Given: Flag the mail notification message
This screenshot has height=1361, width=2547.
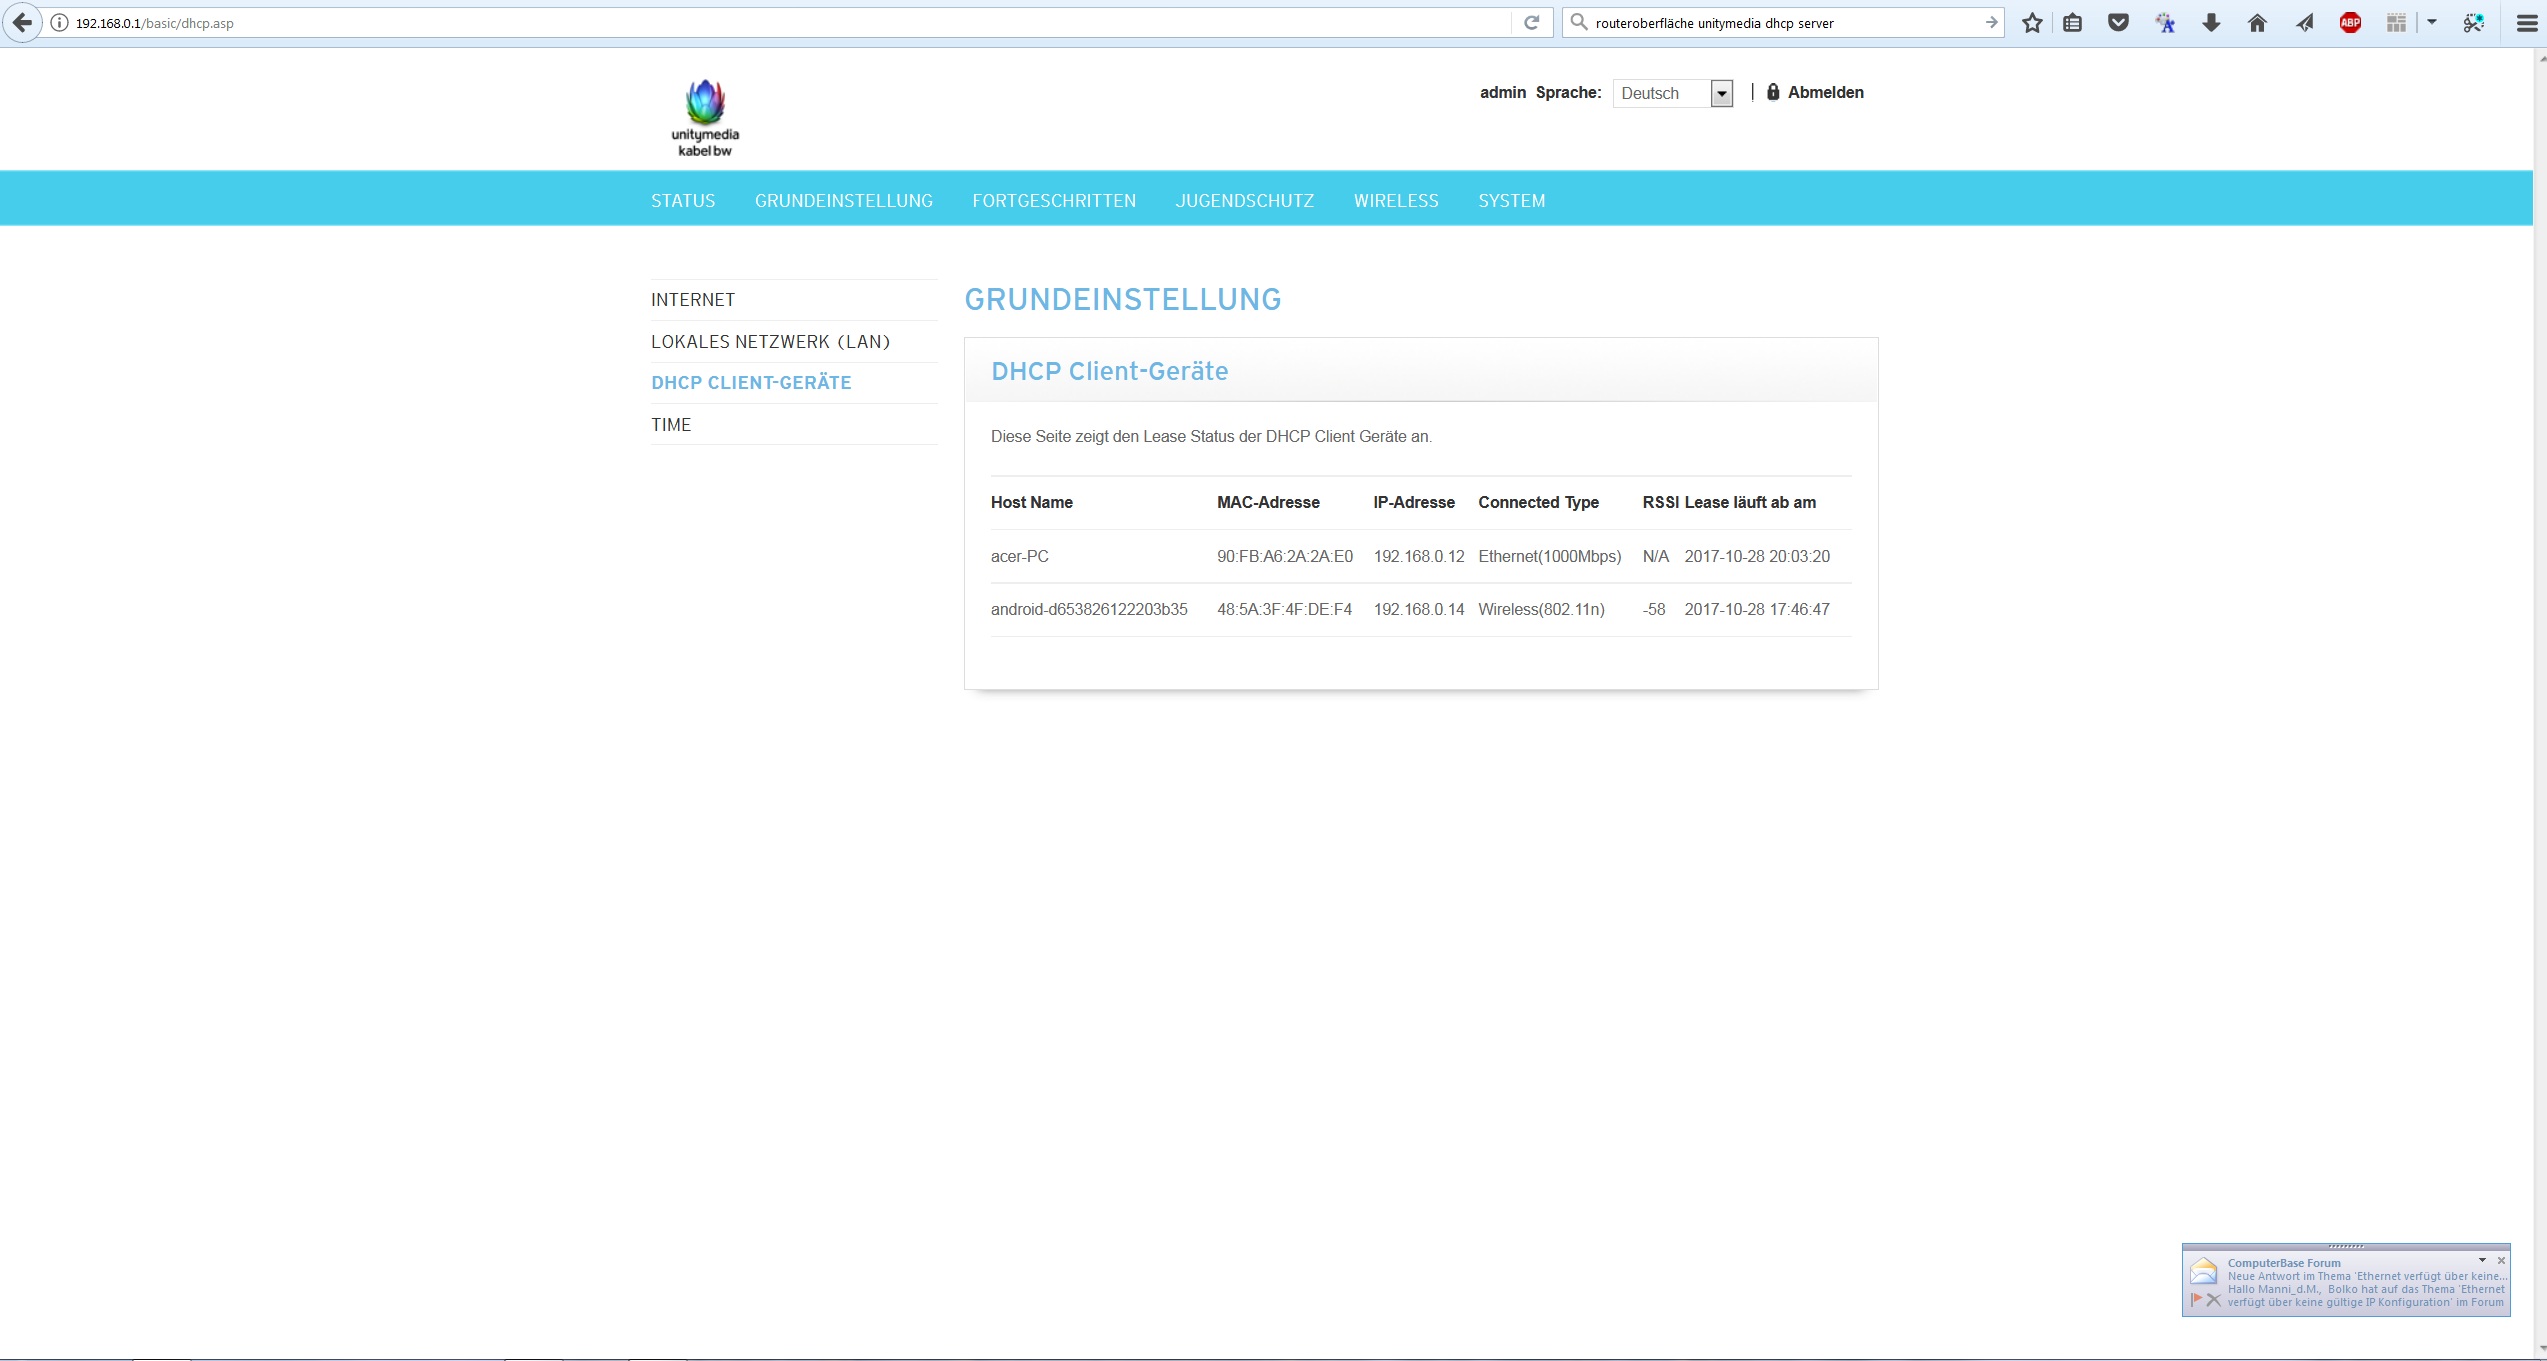Looking at the screenshot, I should pos(2197,1300).
